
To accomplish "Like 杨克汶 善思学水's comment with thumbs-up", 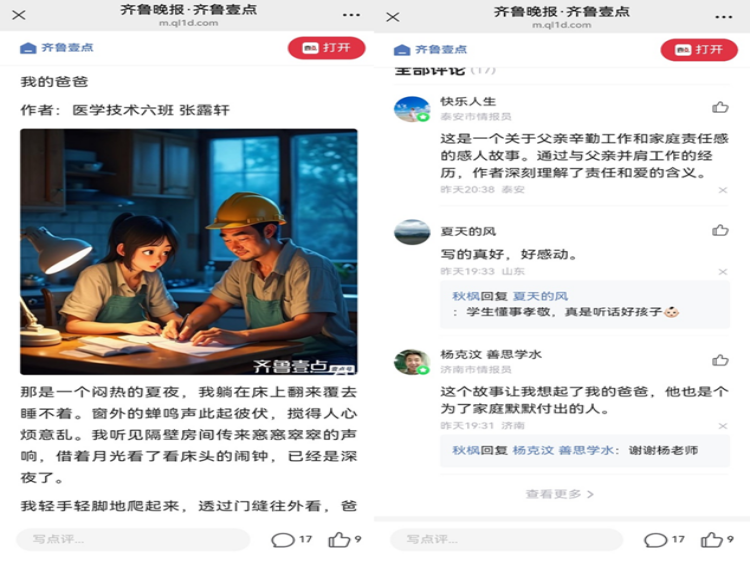I will coord(720,360).
